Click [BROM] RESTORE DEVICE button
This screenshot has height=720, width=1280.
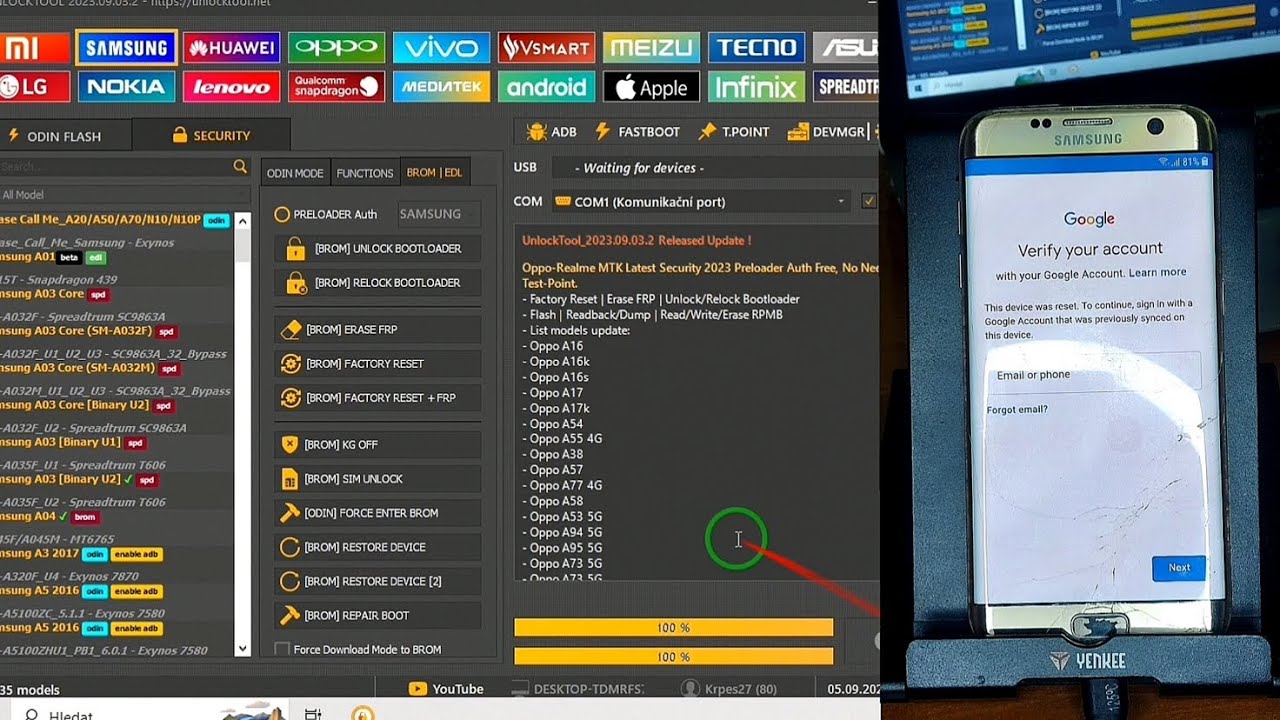378,547
